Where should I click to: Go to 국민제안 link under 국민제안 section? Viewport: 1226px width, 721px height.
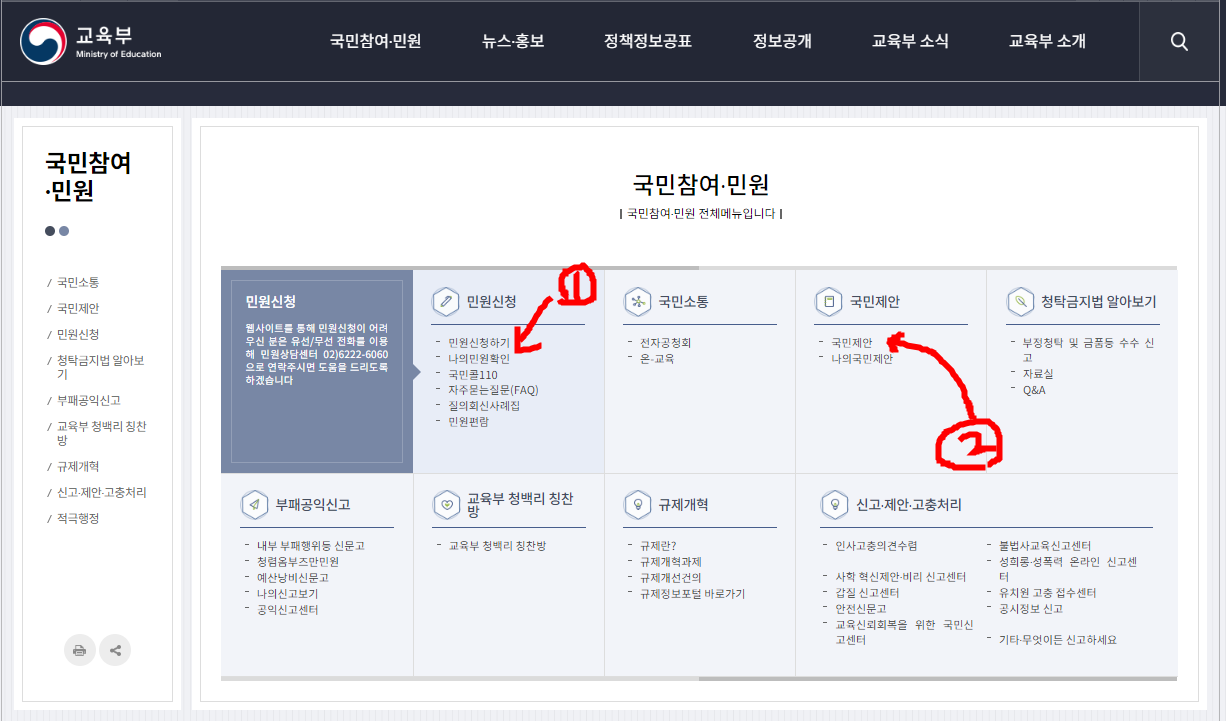852,343
